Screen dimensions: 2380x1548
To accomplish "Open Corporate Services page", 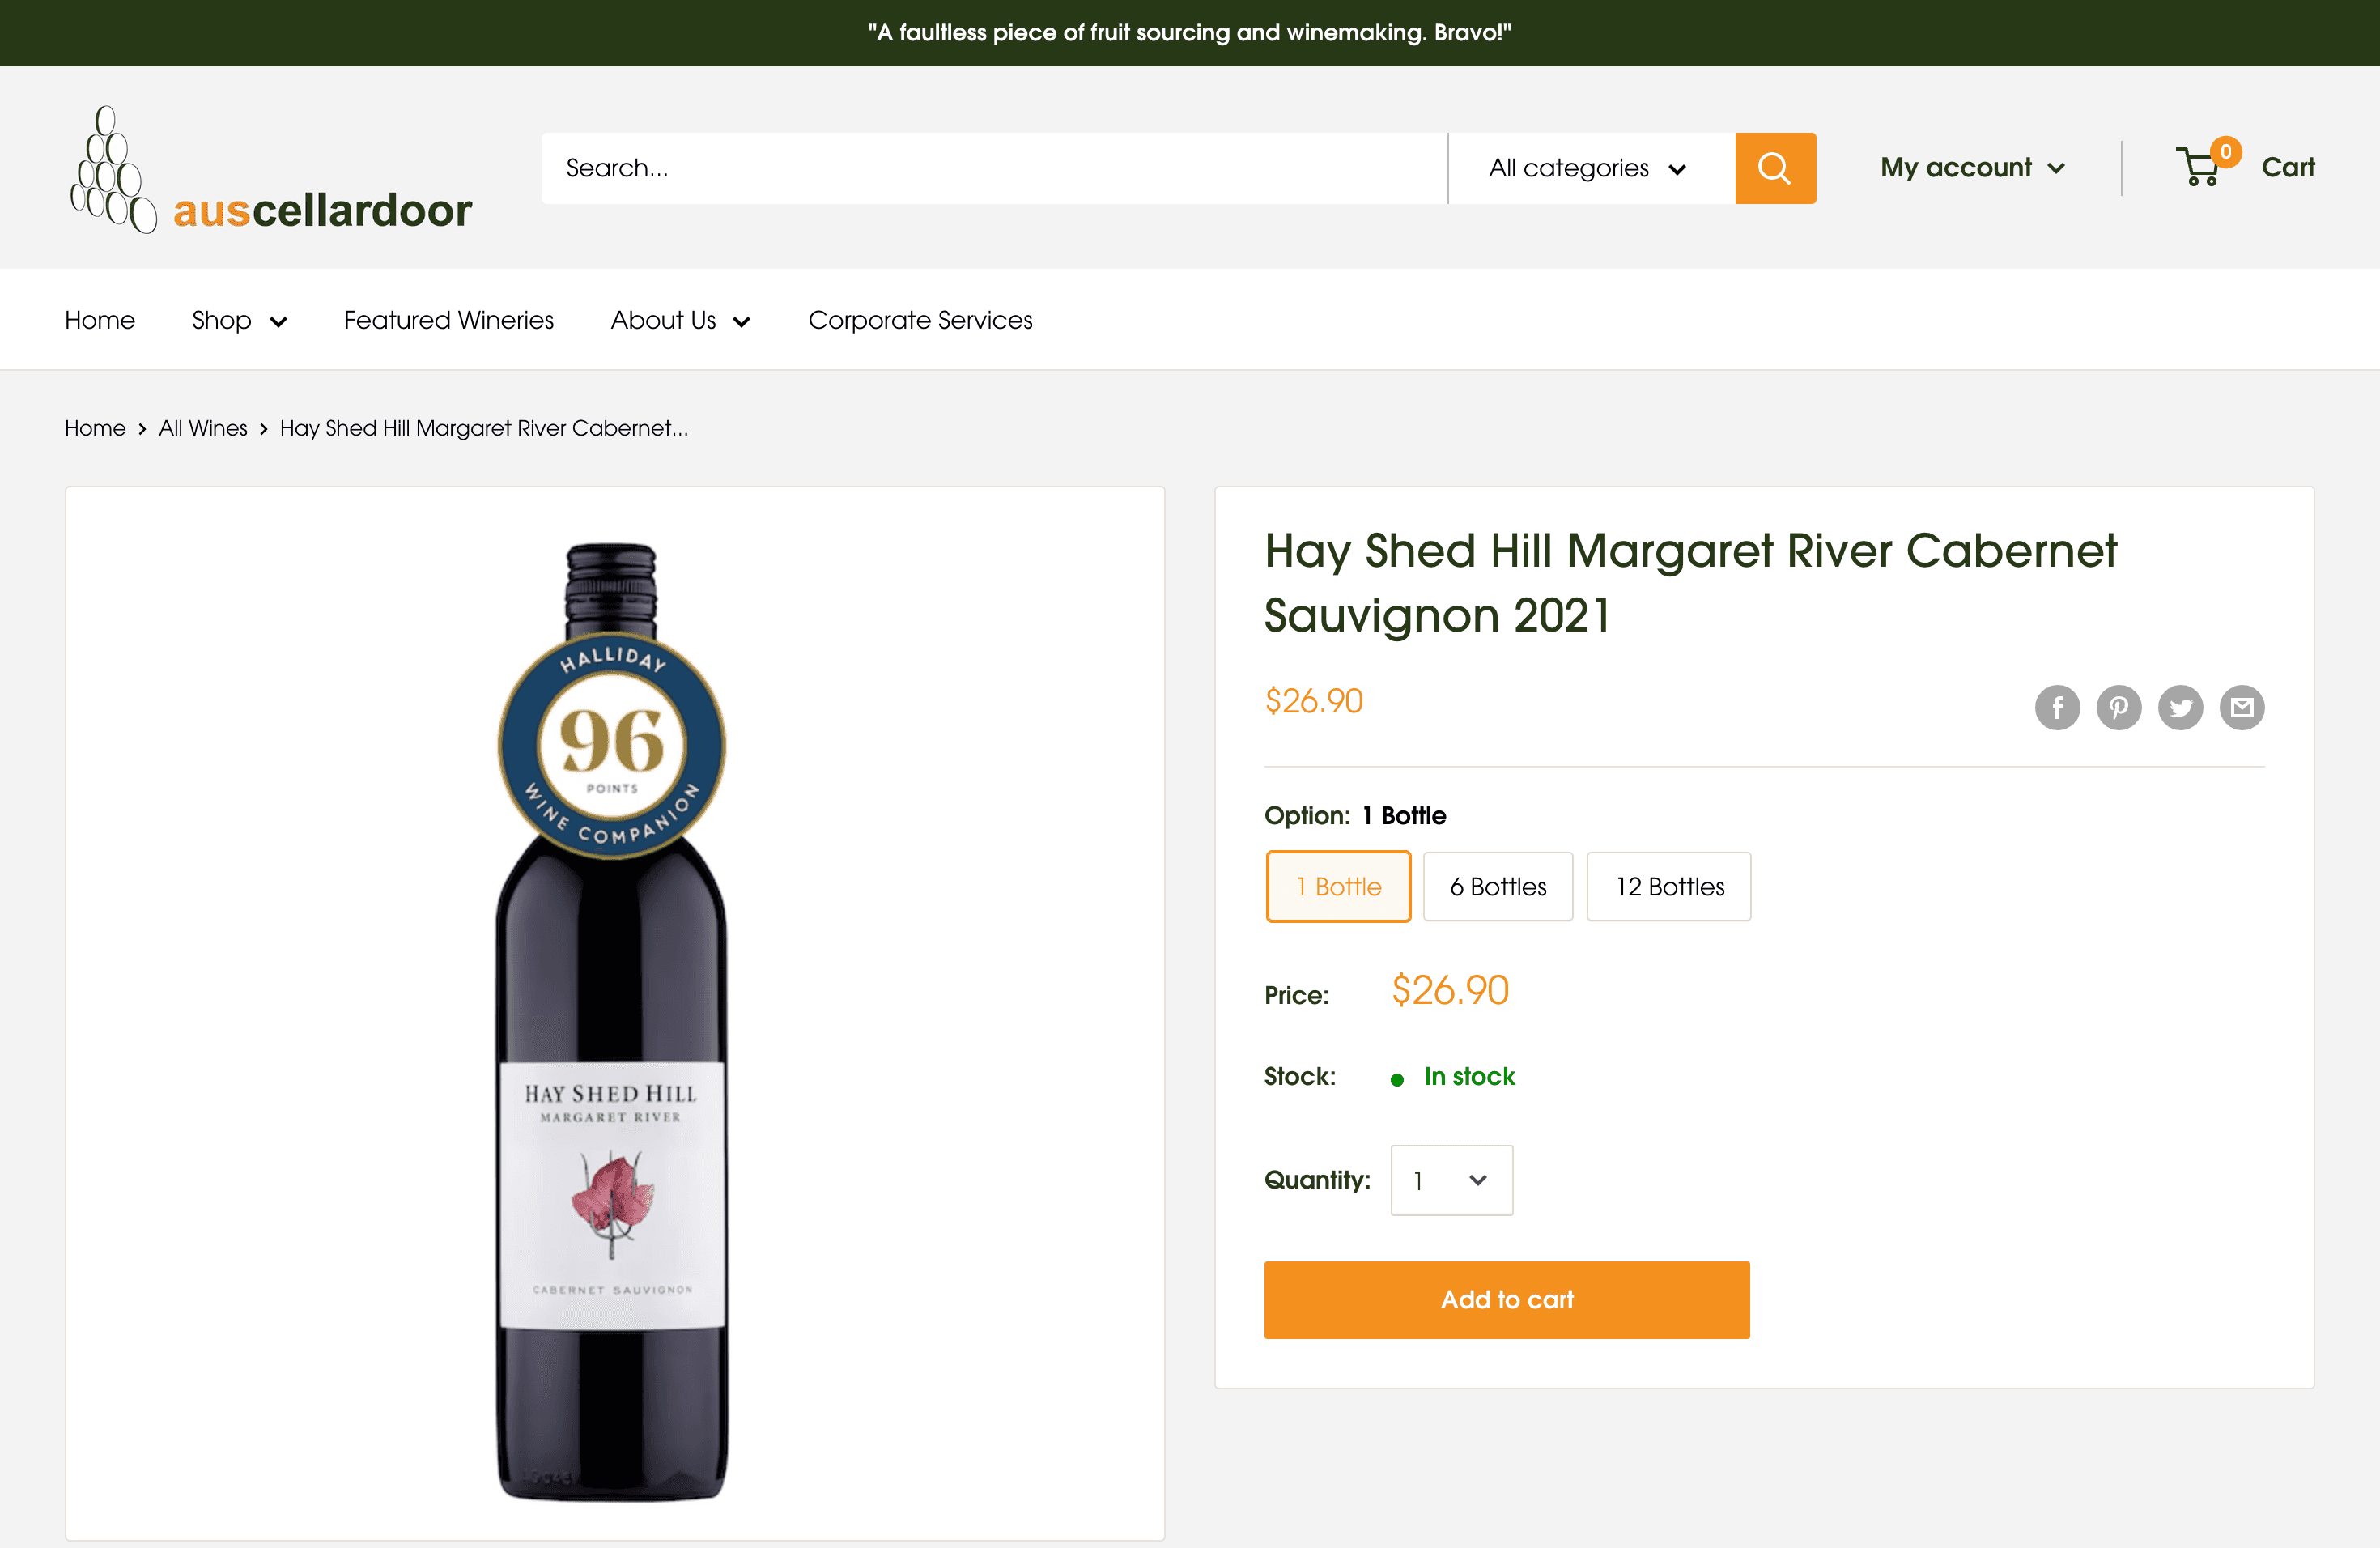I will 920,320.
